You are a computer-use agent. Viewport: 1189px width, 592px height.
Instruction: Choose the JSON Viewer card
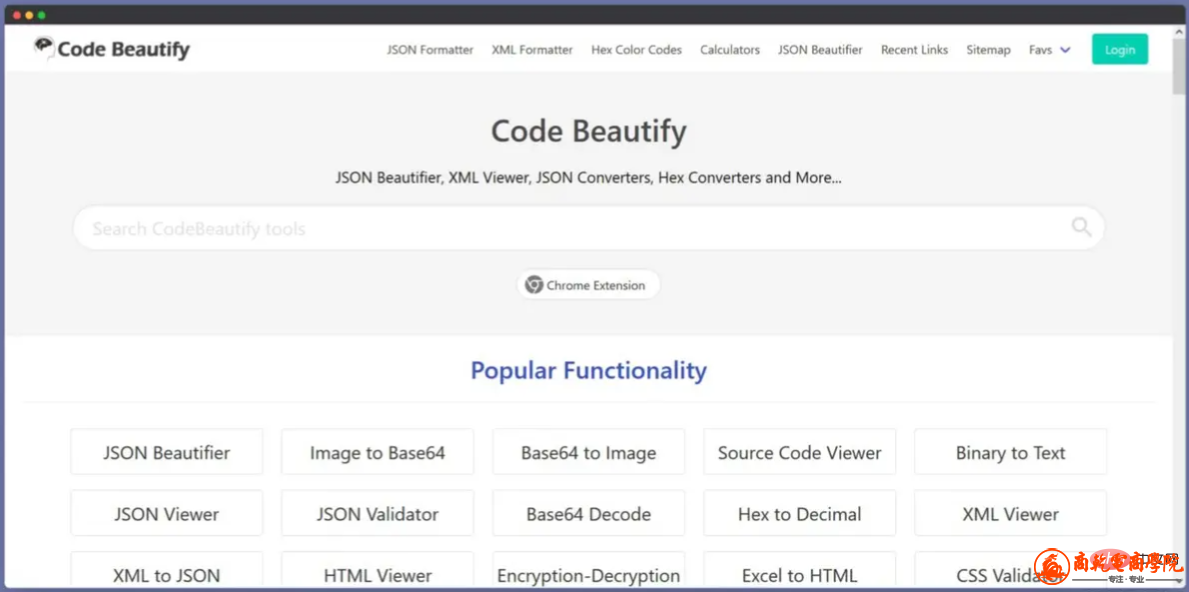(x=167, y=514)
